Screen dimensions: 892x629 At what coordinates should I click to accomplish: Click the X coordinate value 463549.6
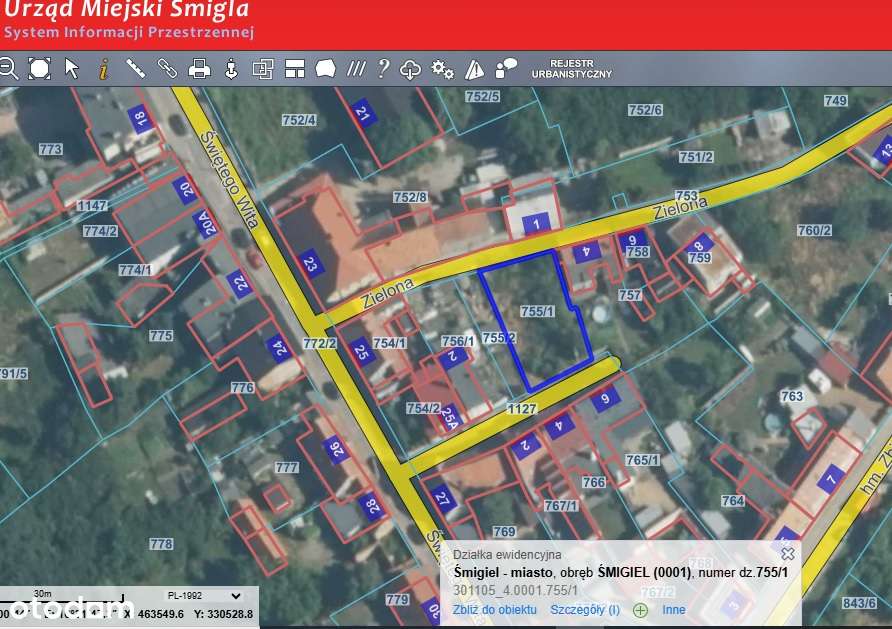(x=161, y=614)
